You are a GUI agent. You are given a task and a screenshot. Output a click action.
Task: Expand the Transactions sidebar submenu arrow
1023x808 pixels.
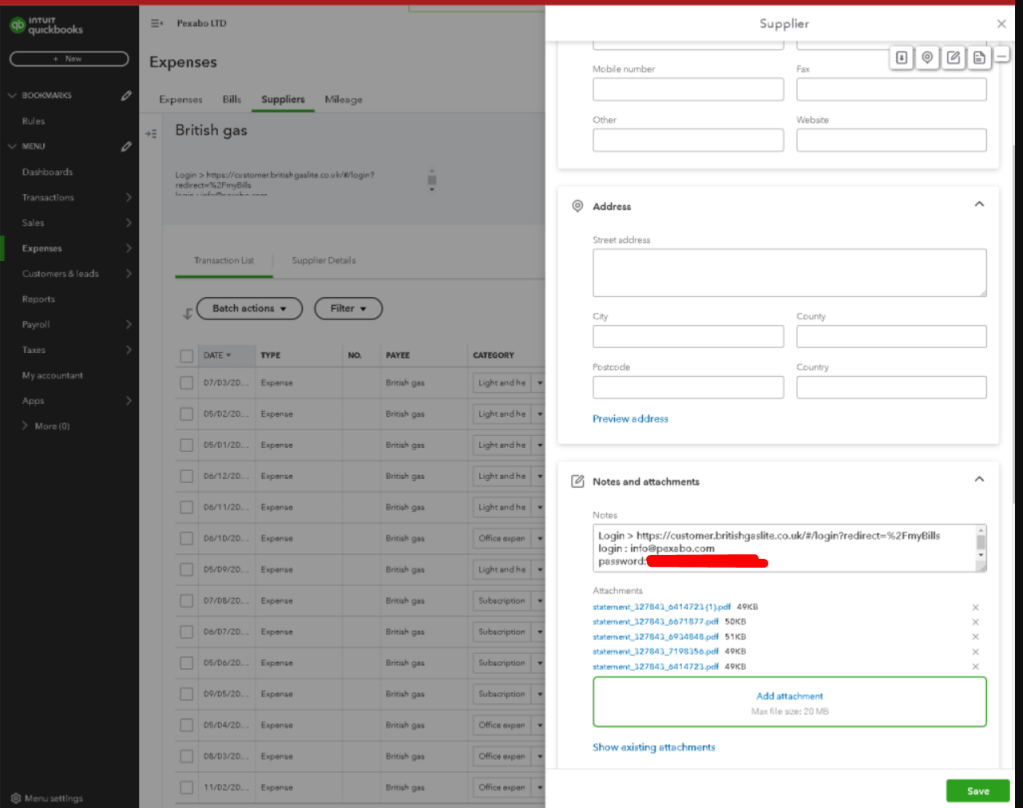tap(129, 197)
